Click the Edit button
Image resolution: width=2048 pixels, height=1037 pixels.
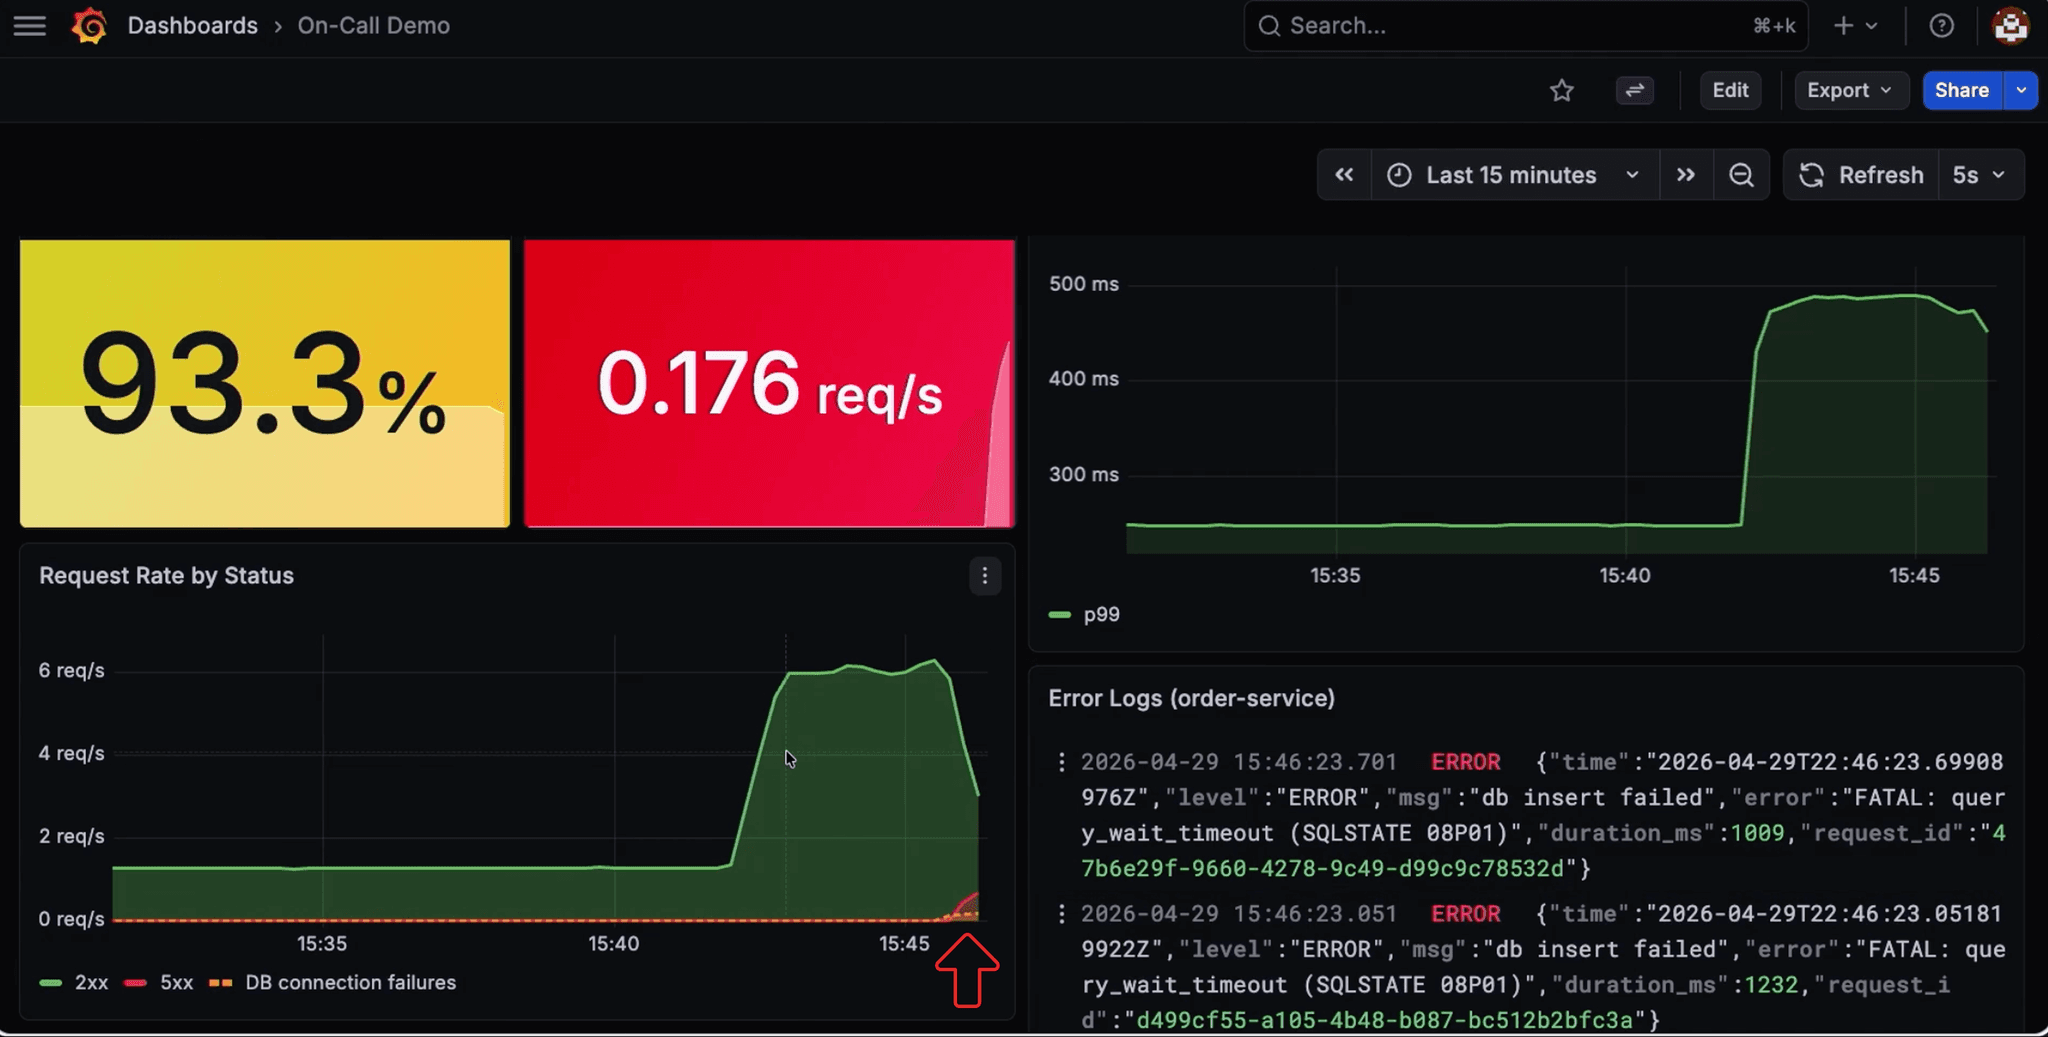pyautogui.click(x=1730, y=91)
